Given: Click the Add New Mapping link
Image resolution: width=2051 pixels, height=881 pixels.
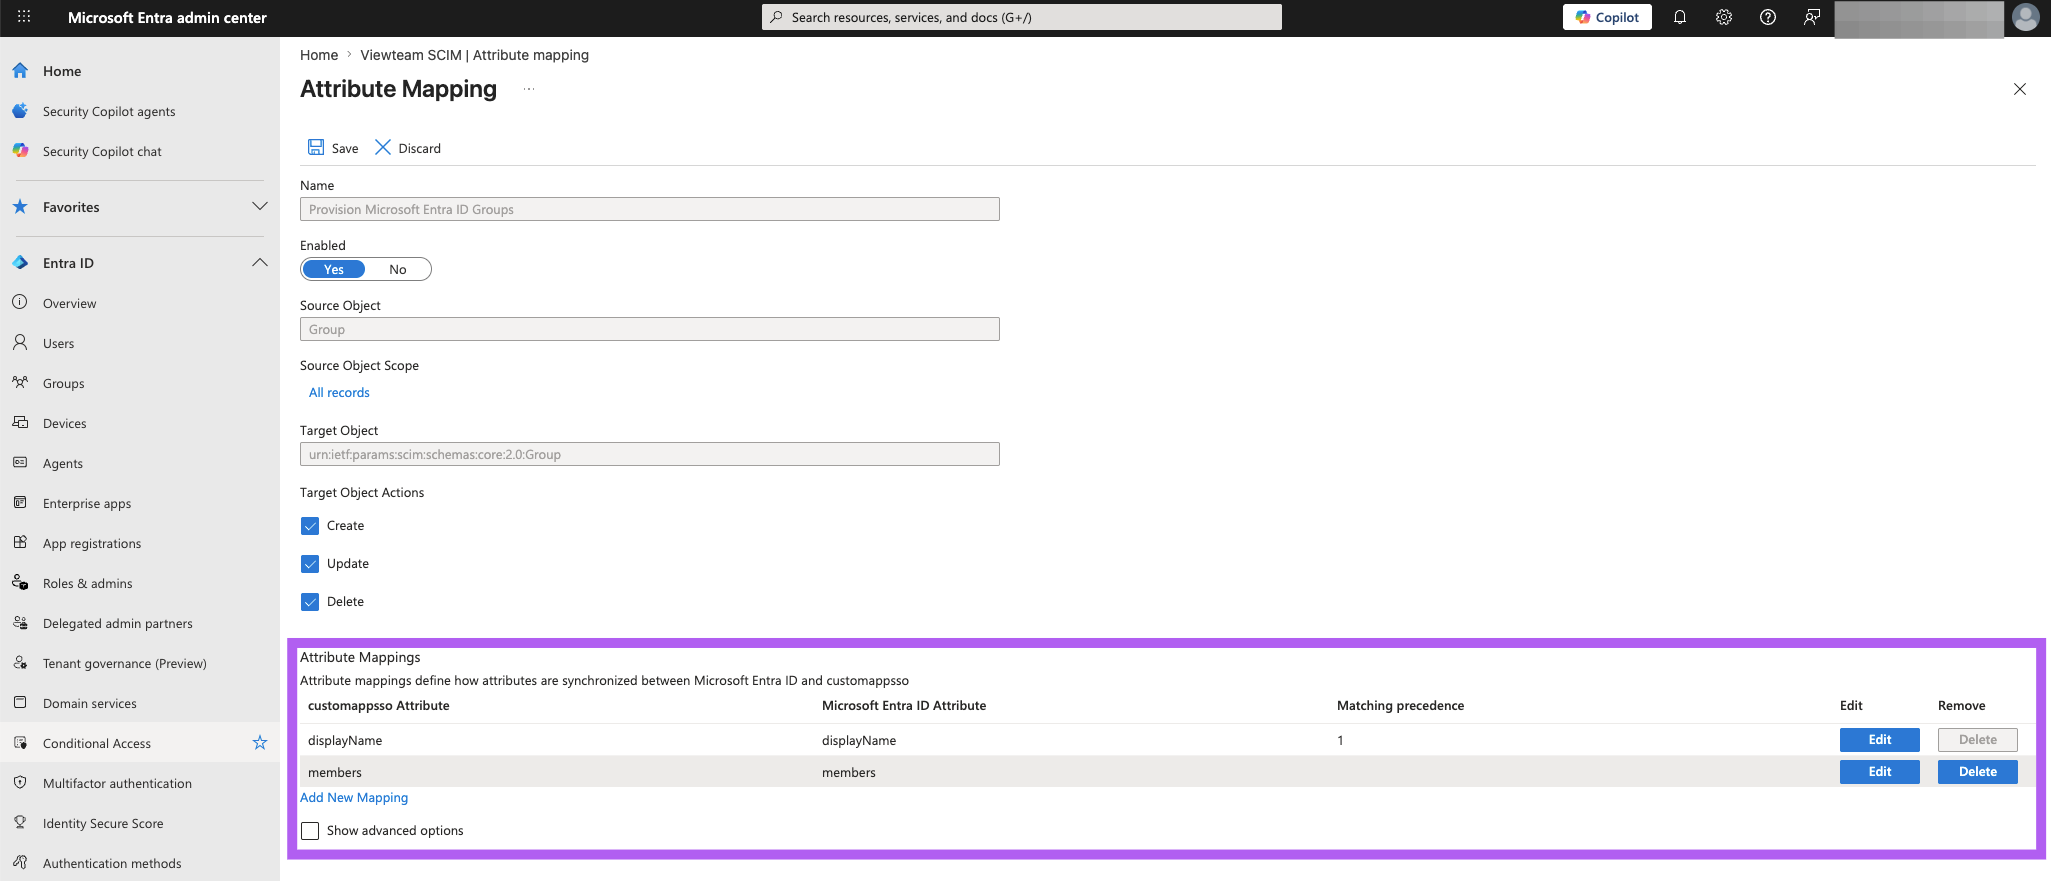Looking at the screenshot, I should 354,798.
